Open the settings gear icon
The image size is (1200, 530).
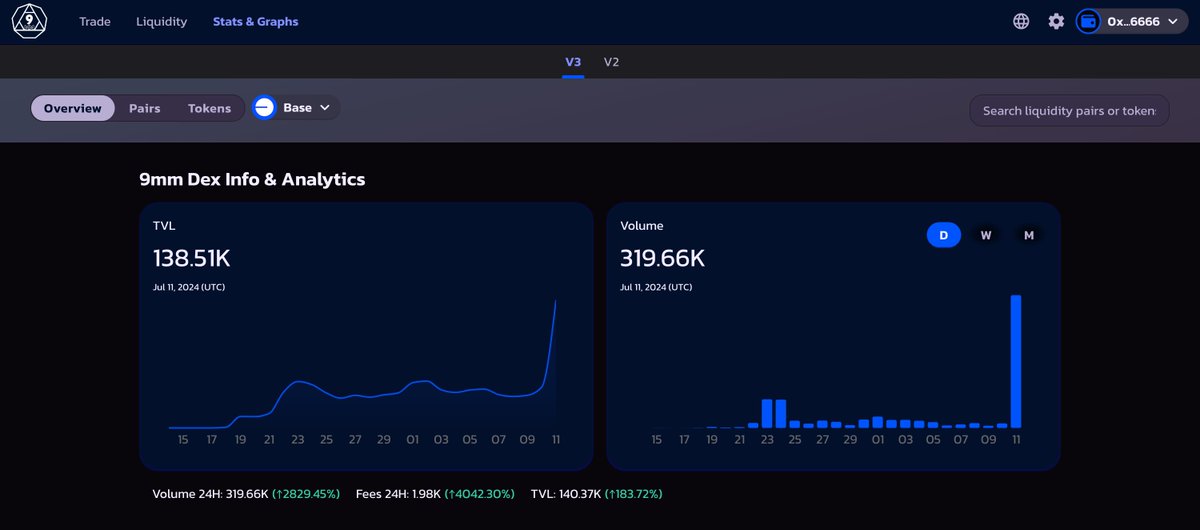pos(1056,21)
